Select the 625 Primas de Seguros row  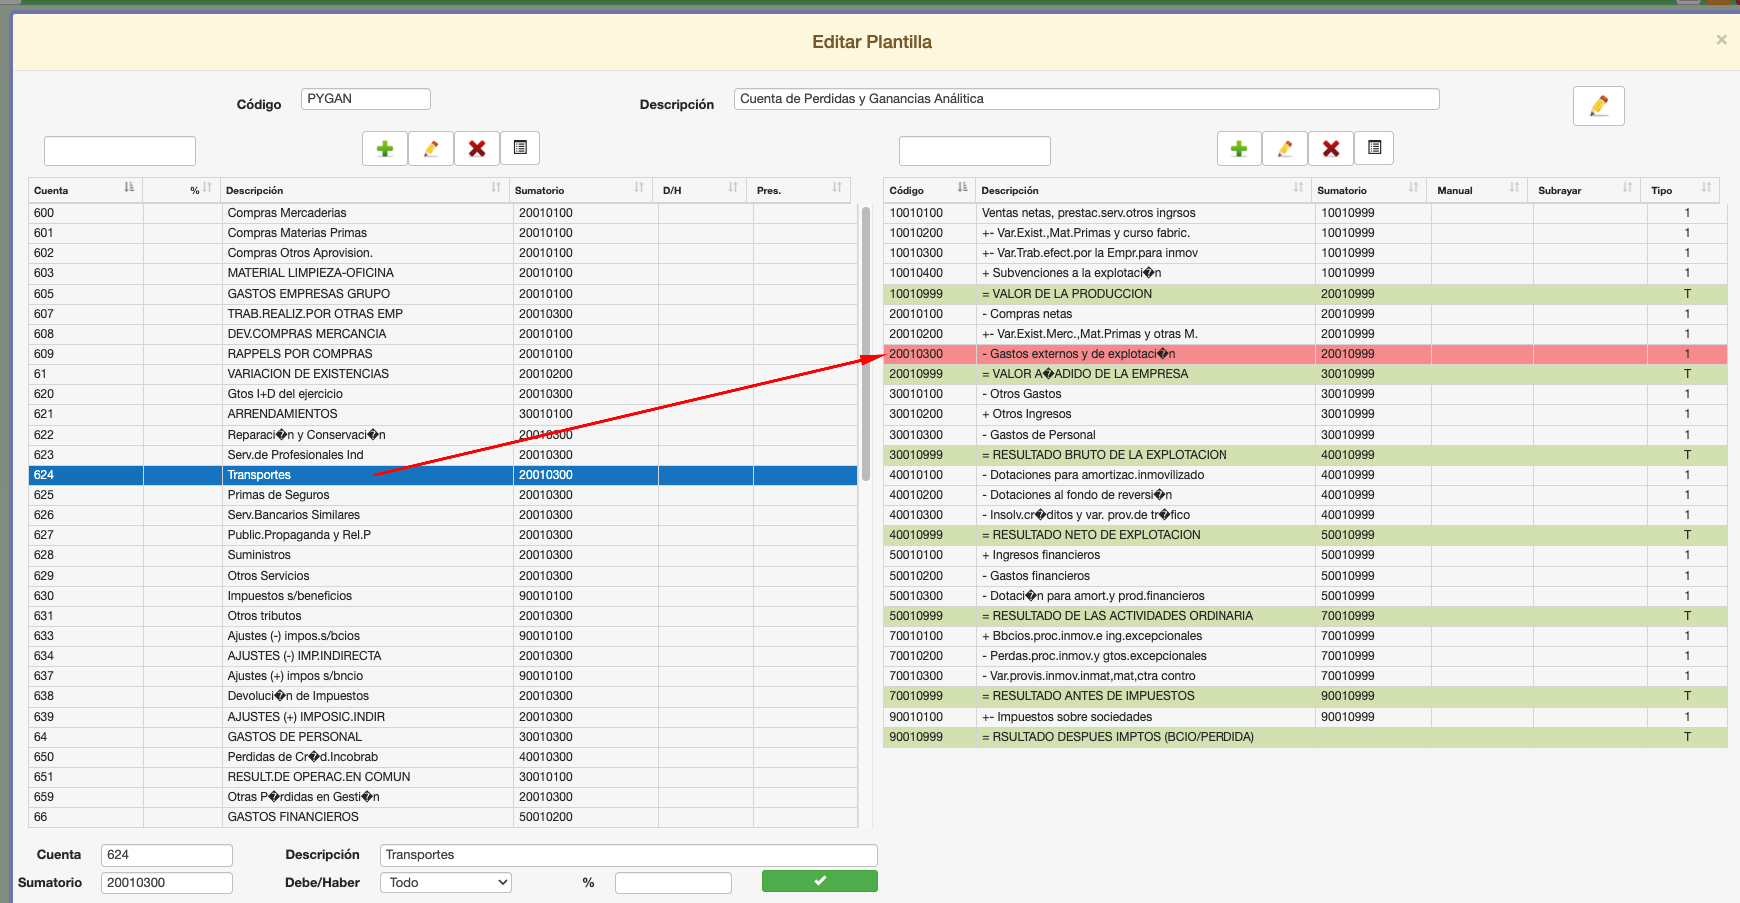[x=278, y=495]
